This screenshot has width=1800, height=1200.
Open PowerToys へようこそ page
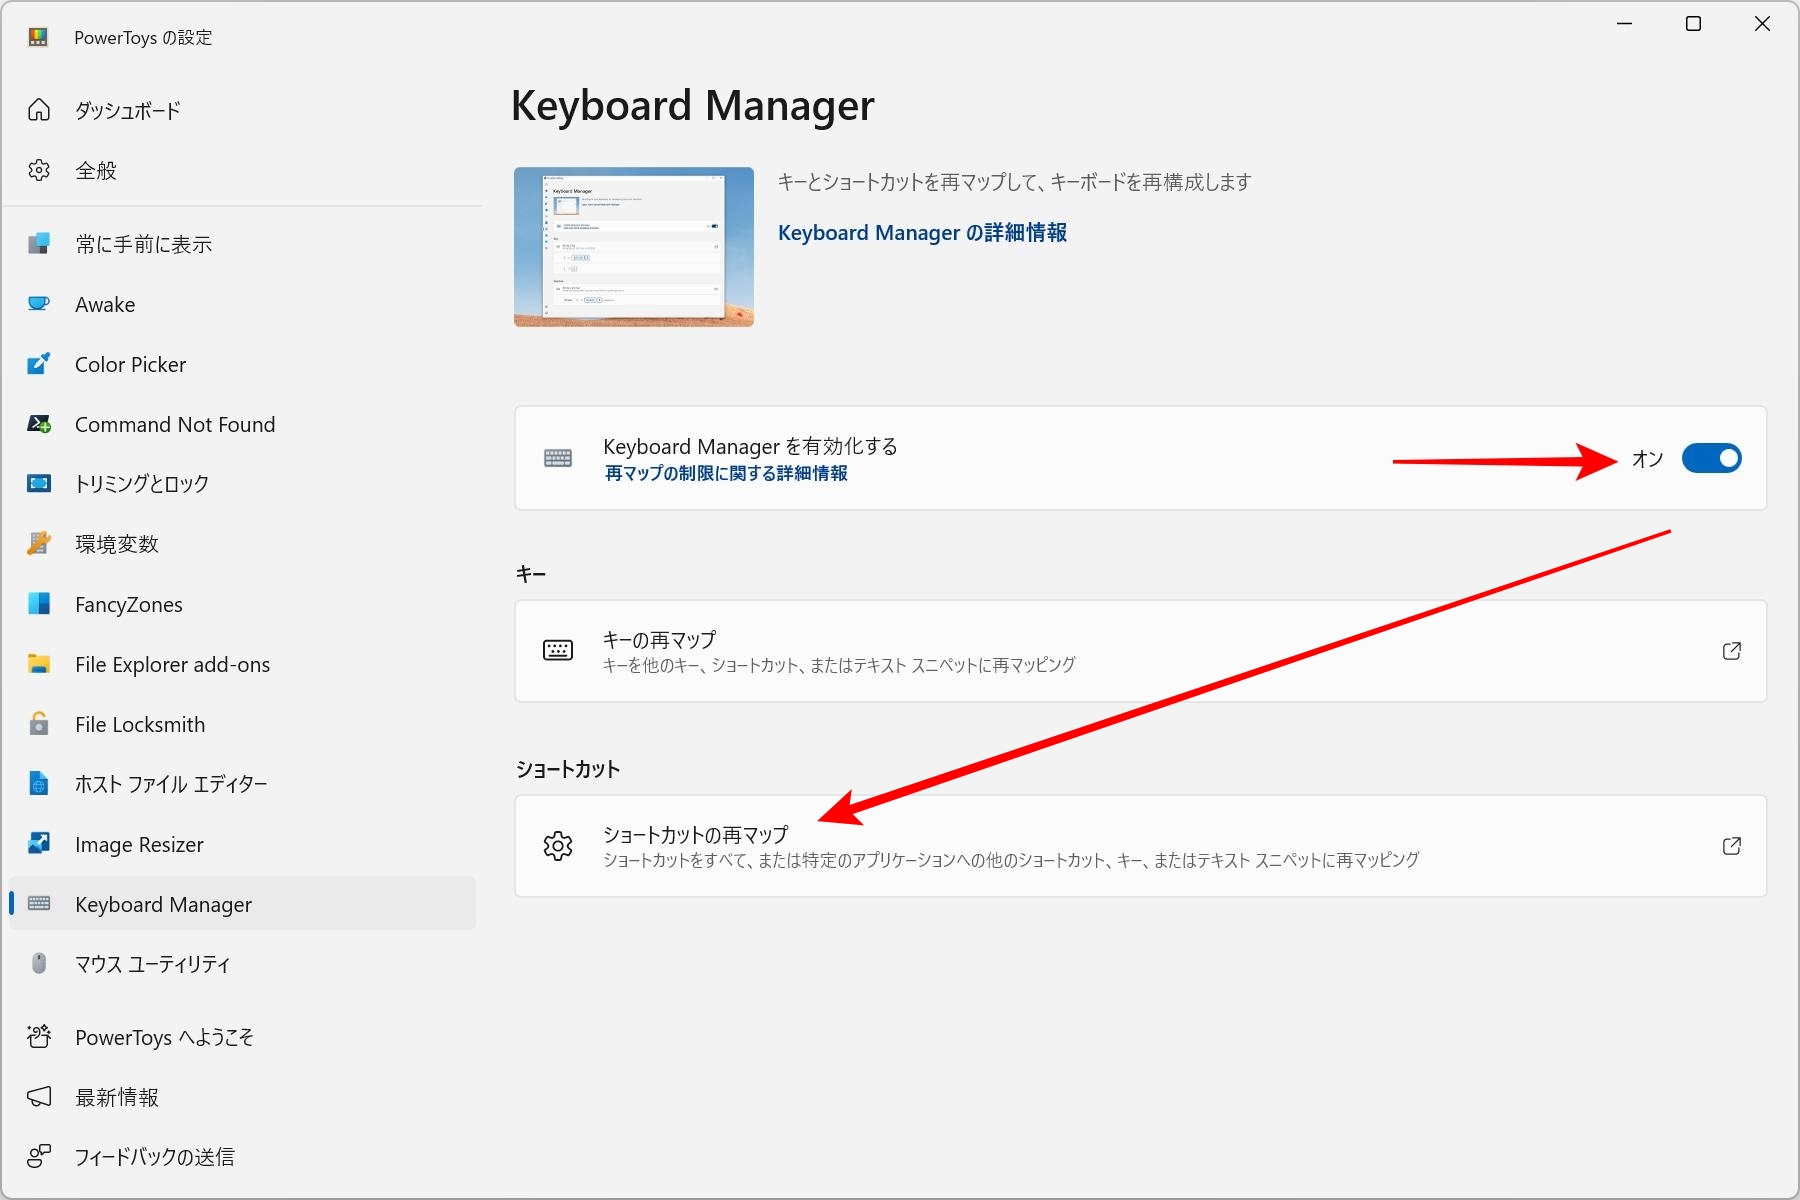tap(242, 1037)
